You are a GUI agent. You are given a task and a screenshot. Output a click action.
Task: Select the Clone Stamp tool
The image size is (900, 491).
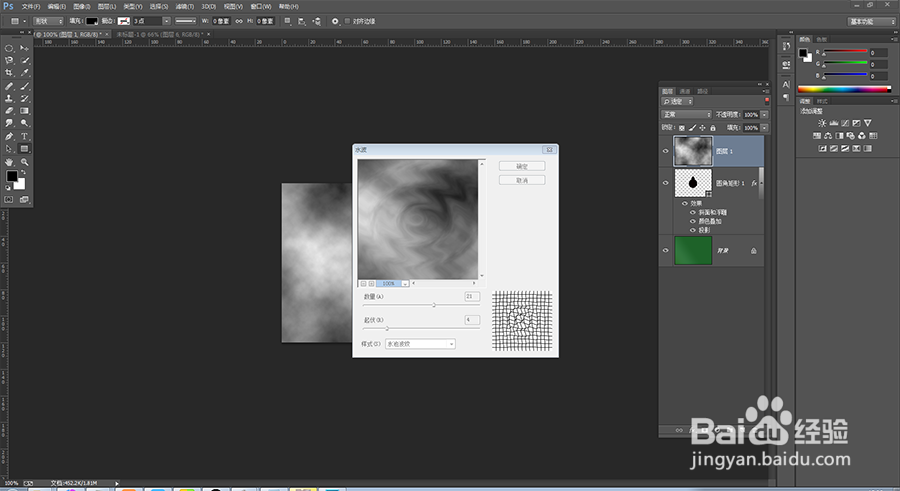click(x=9, y=98)
